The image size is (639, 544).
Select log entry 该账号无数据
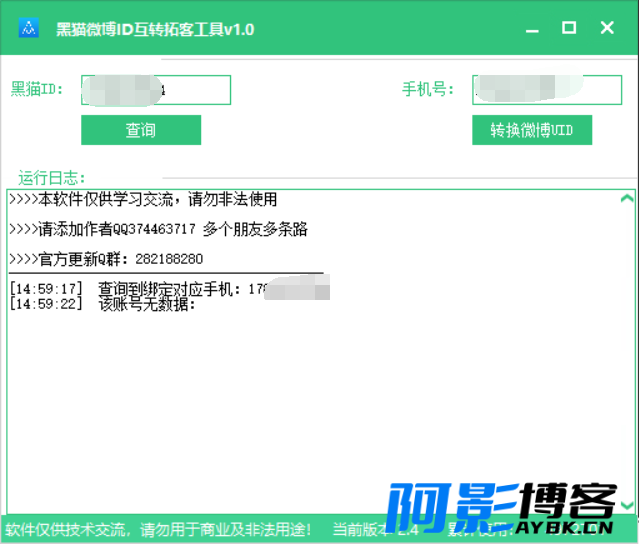[103, 304]
